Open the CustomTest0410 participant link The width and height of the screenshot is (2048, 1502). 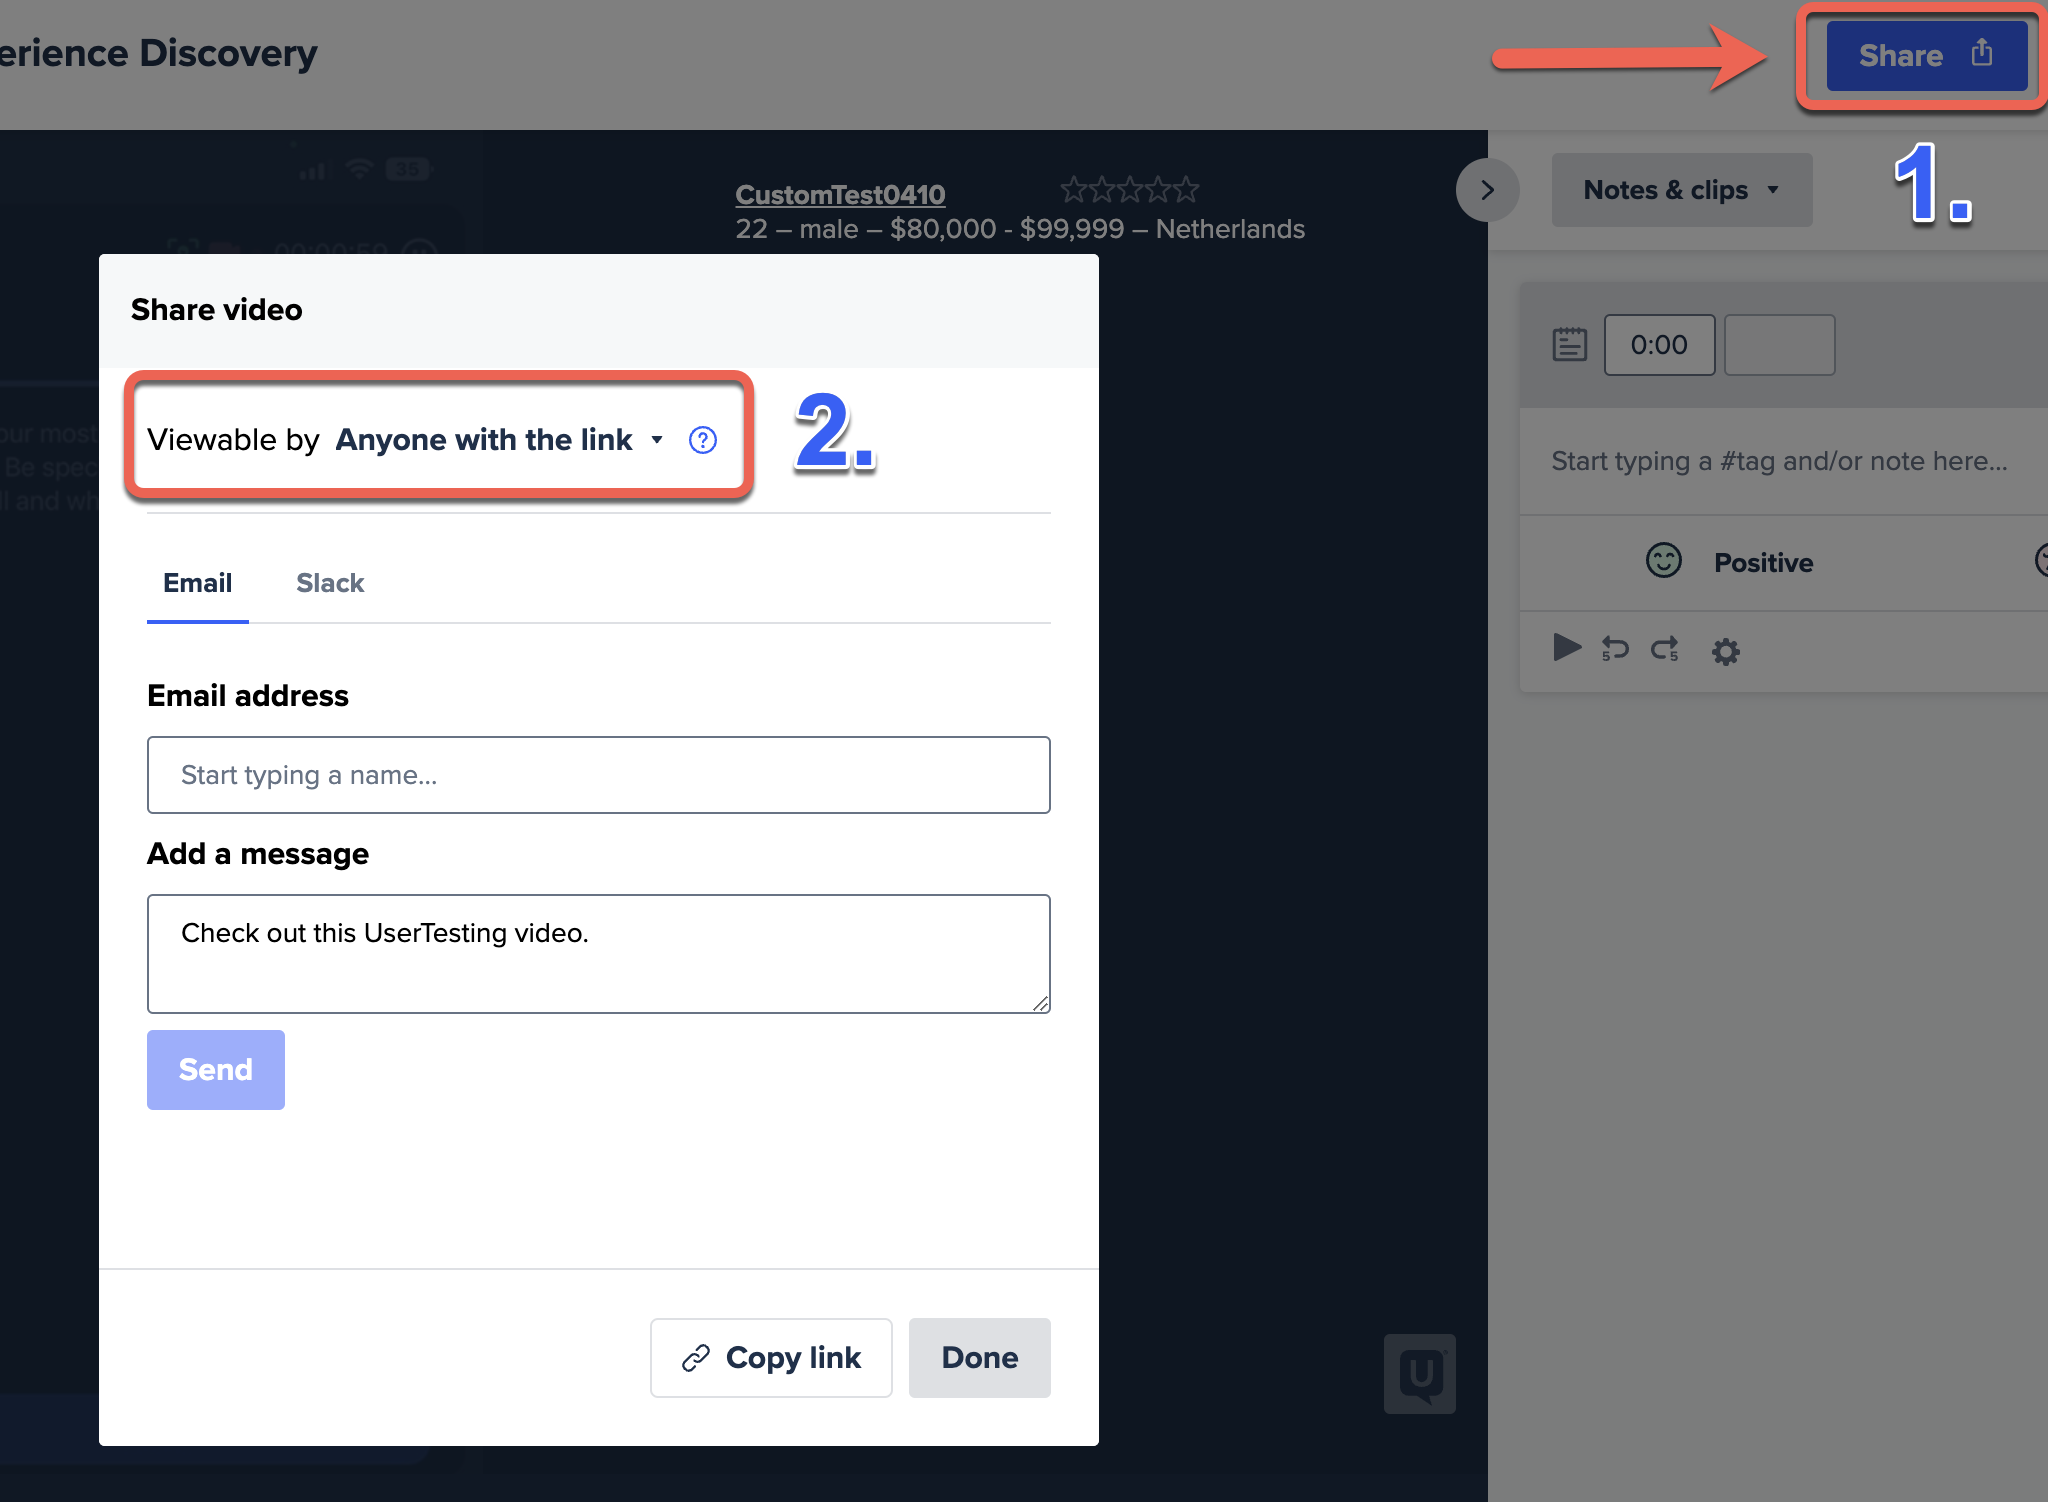click(x=840, y=194)
